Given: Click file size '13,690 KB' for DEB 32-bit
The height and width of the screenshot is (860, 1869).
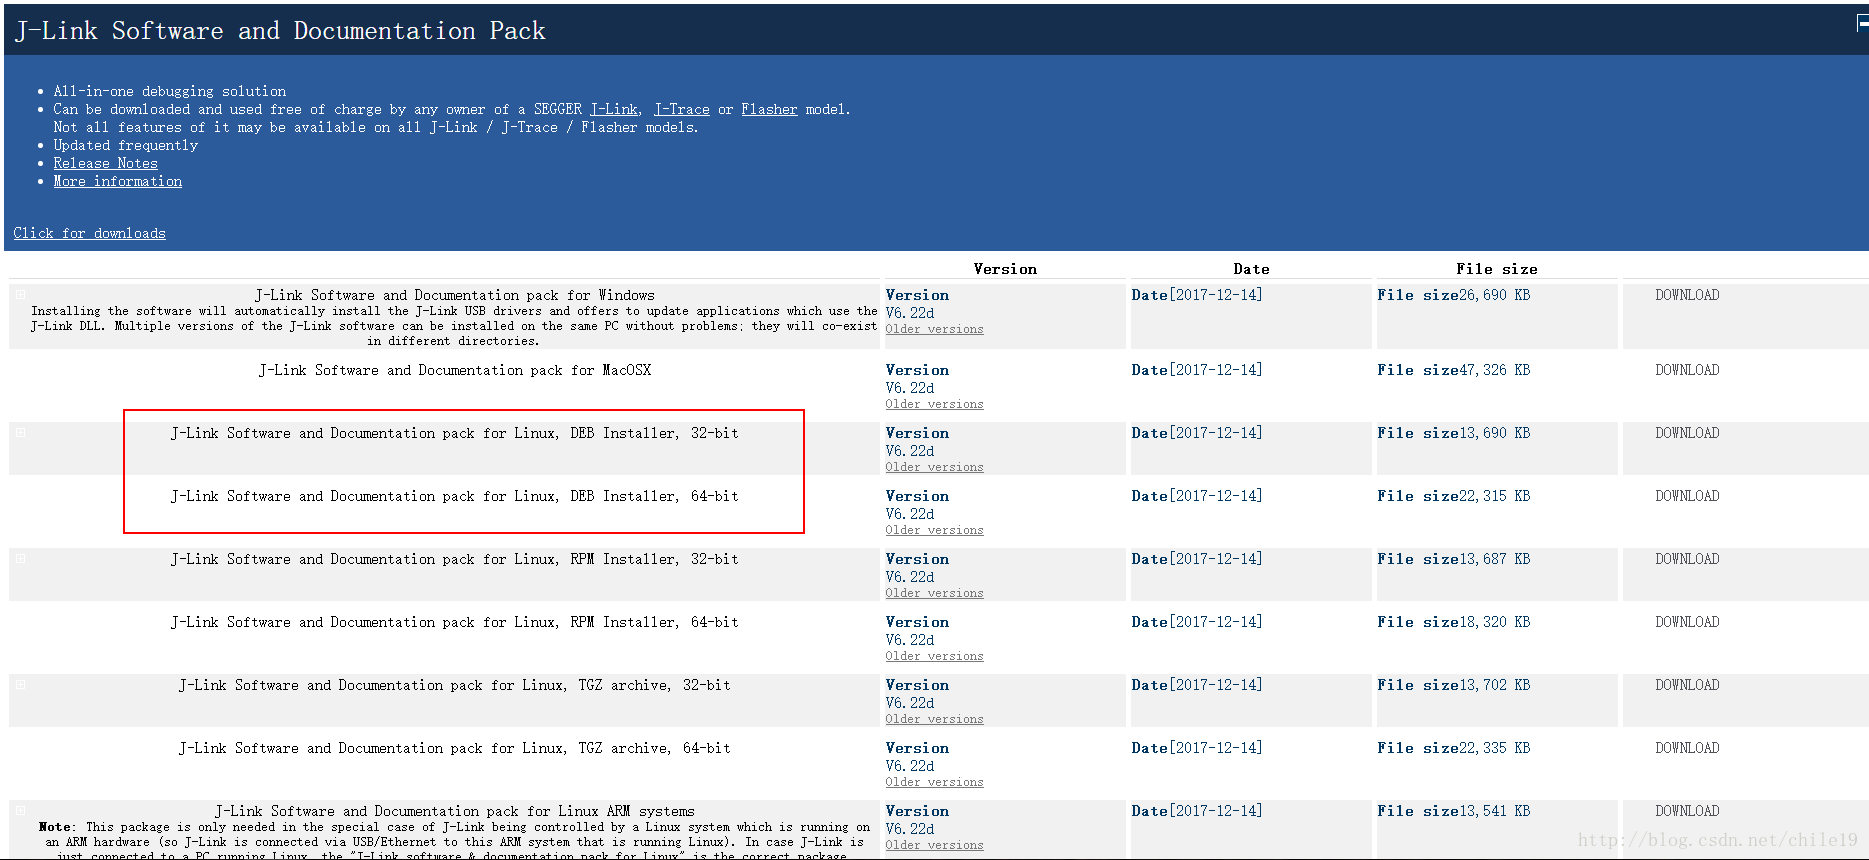Looking at the screenshot, I should 1494,433.
